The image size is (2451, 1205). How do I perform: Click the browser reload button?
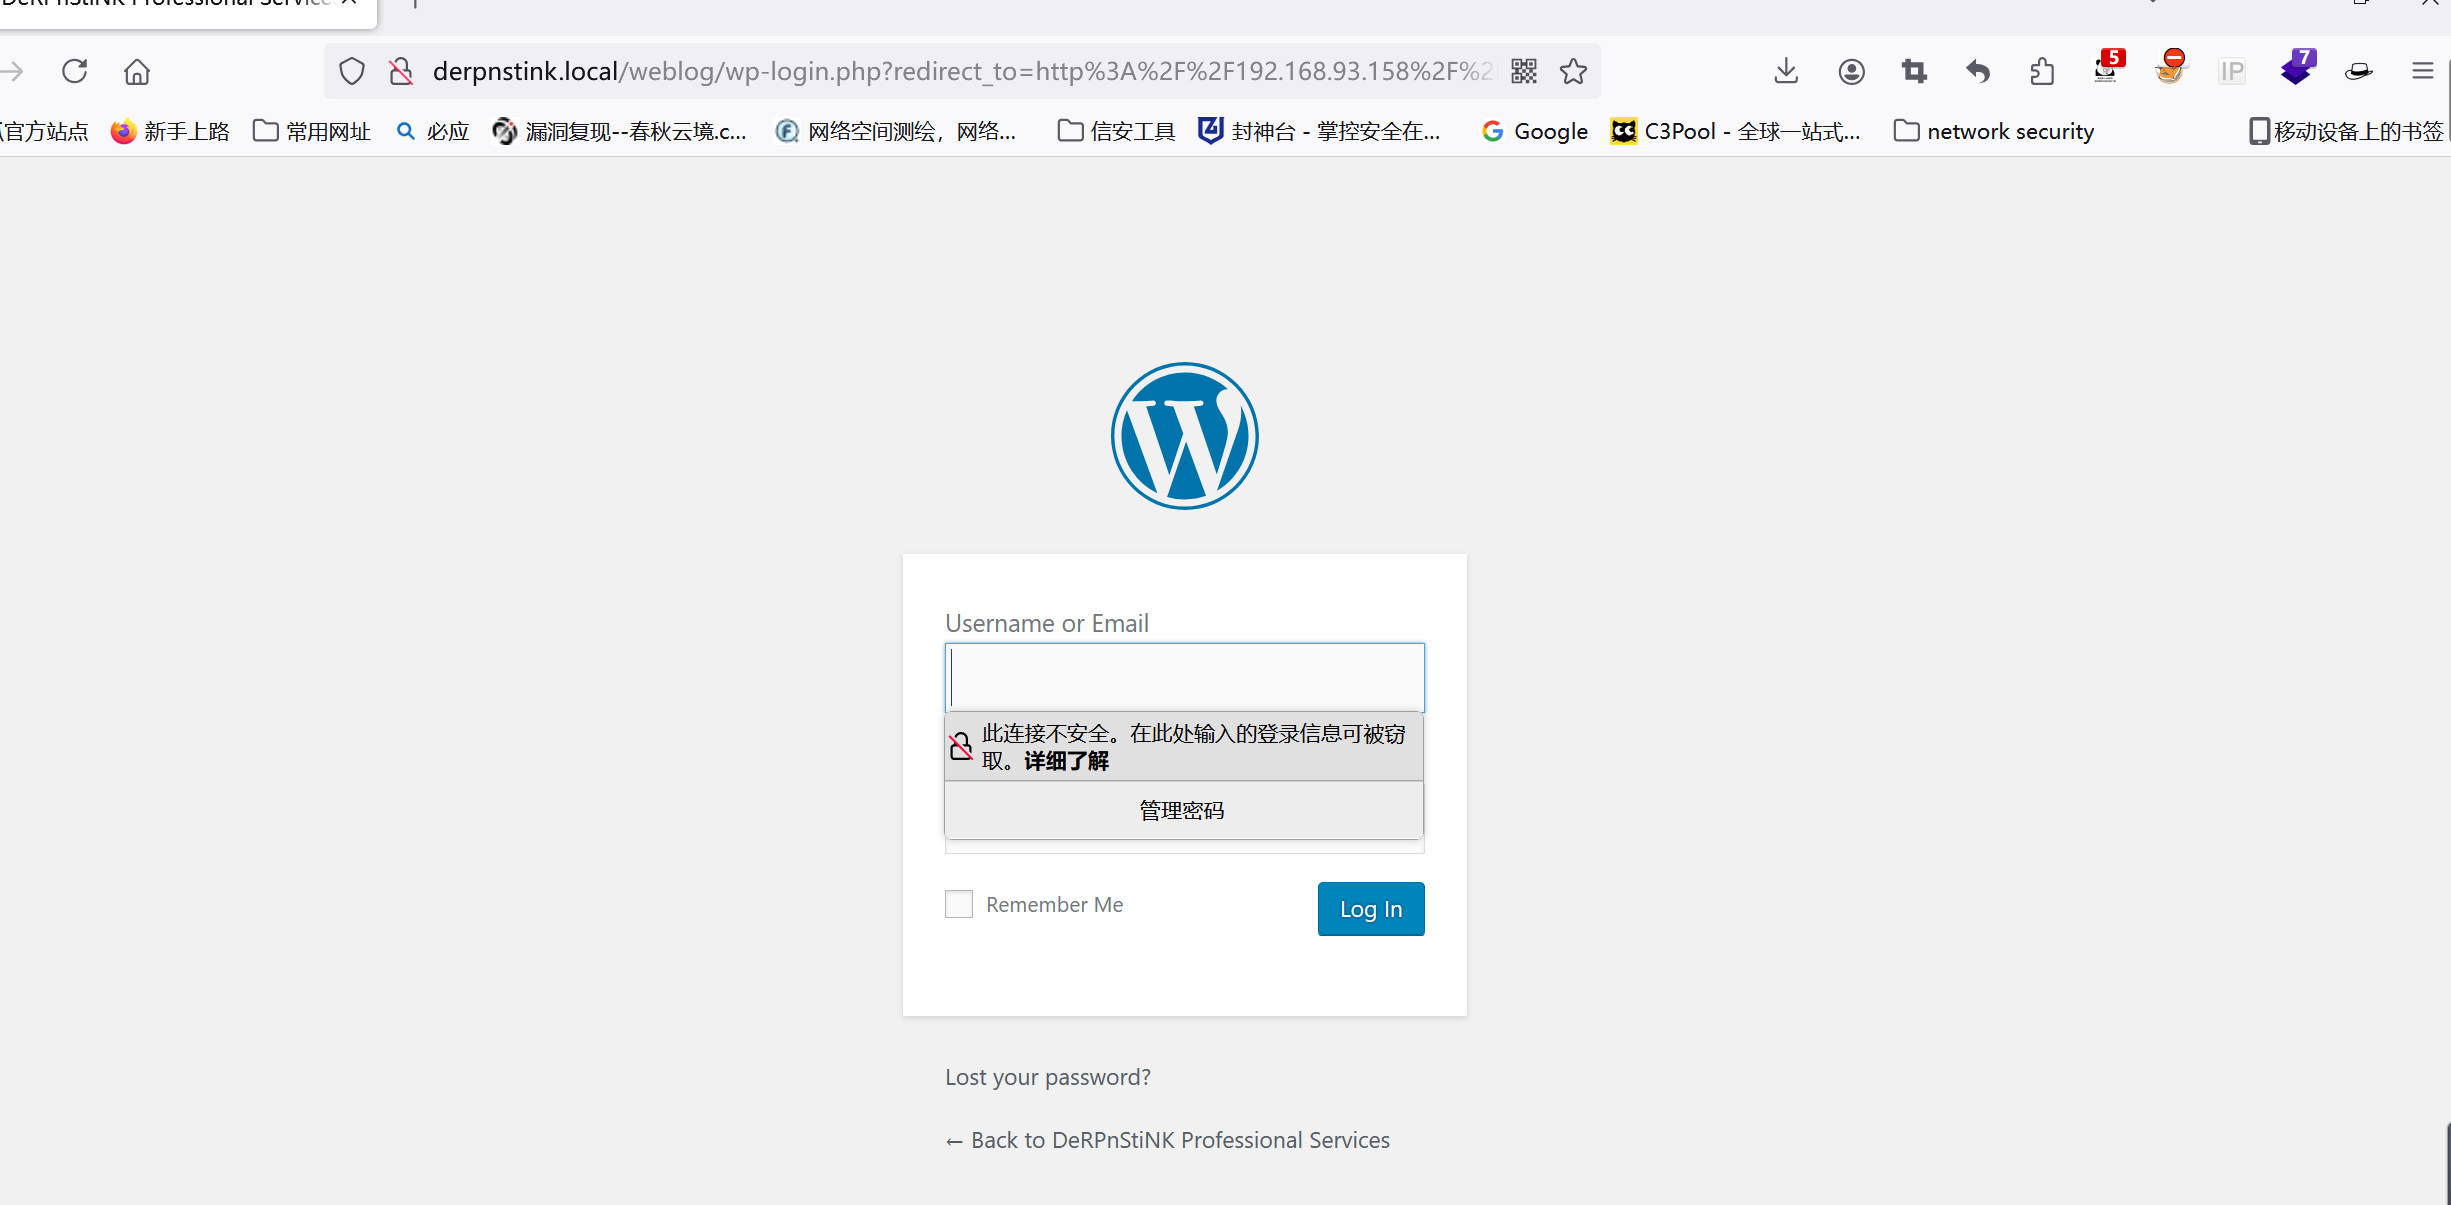coord(75,71)
